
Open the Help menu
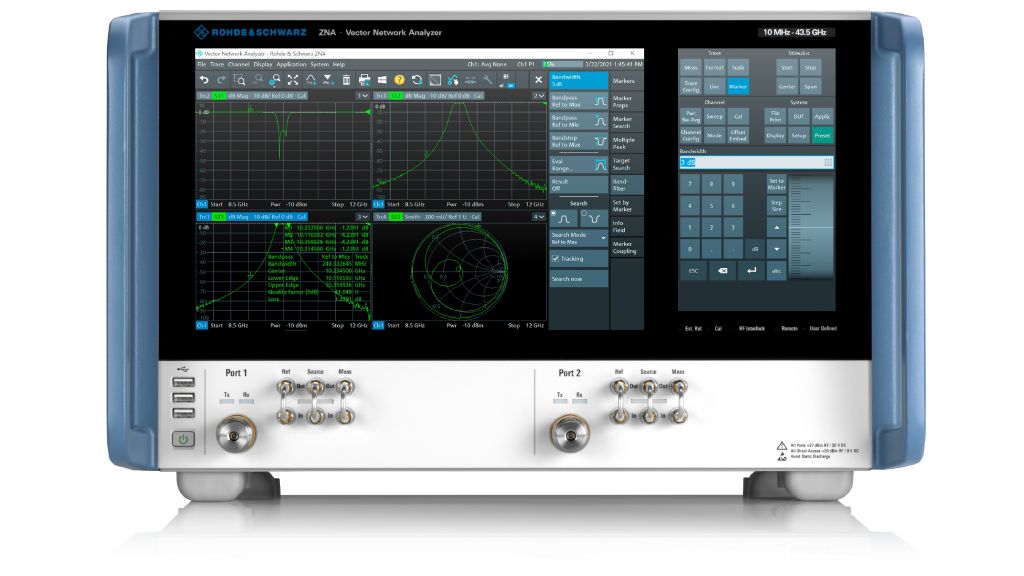pos(339,65)
